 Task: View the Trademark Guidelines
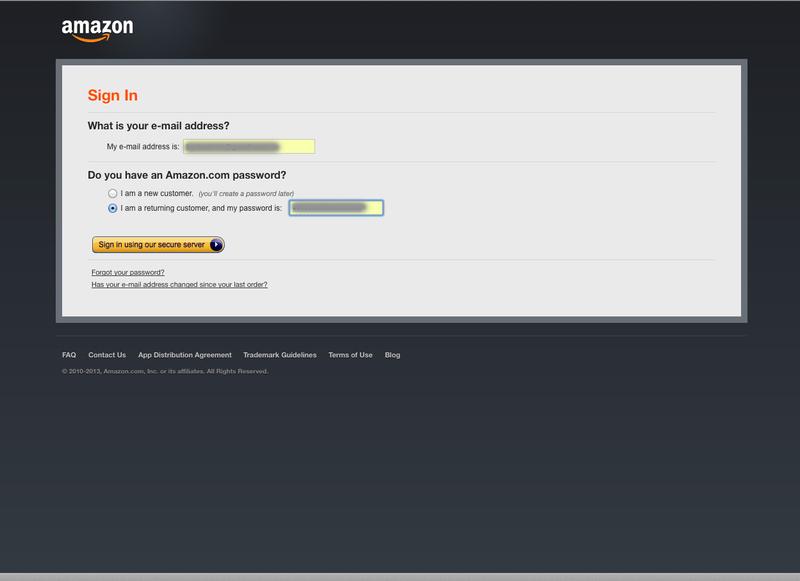pos(280,355)
